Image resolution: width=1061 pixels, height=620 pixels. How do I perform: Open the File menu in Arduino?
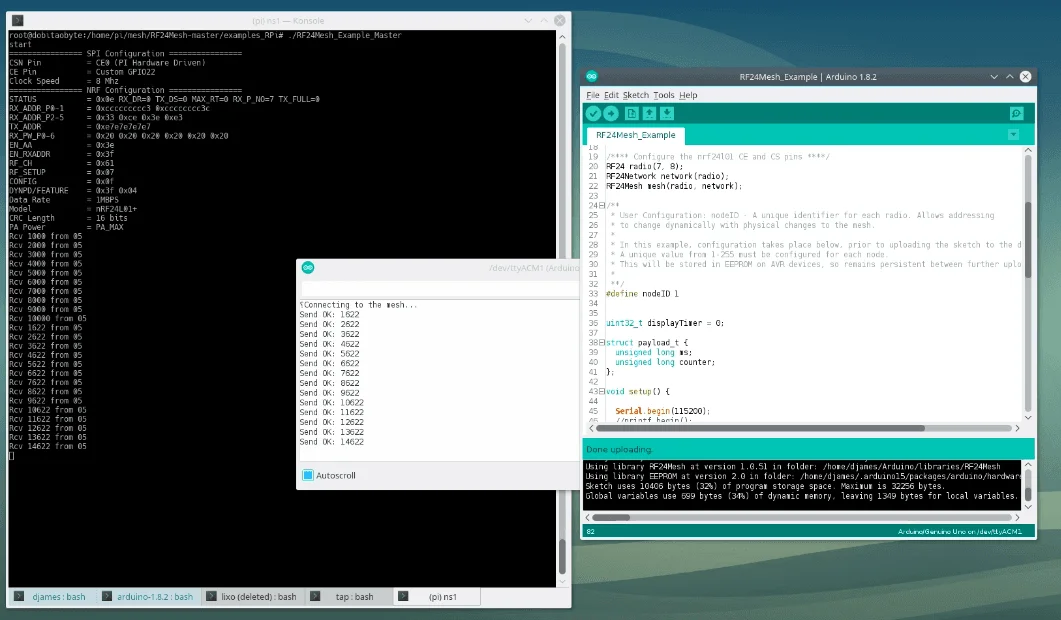593,95
